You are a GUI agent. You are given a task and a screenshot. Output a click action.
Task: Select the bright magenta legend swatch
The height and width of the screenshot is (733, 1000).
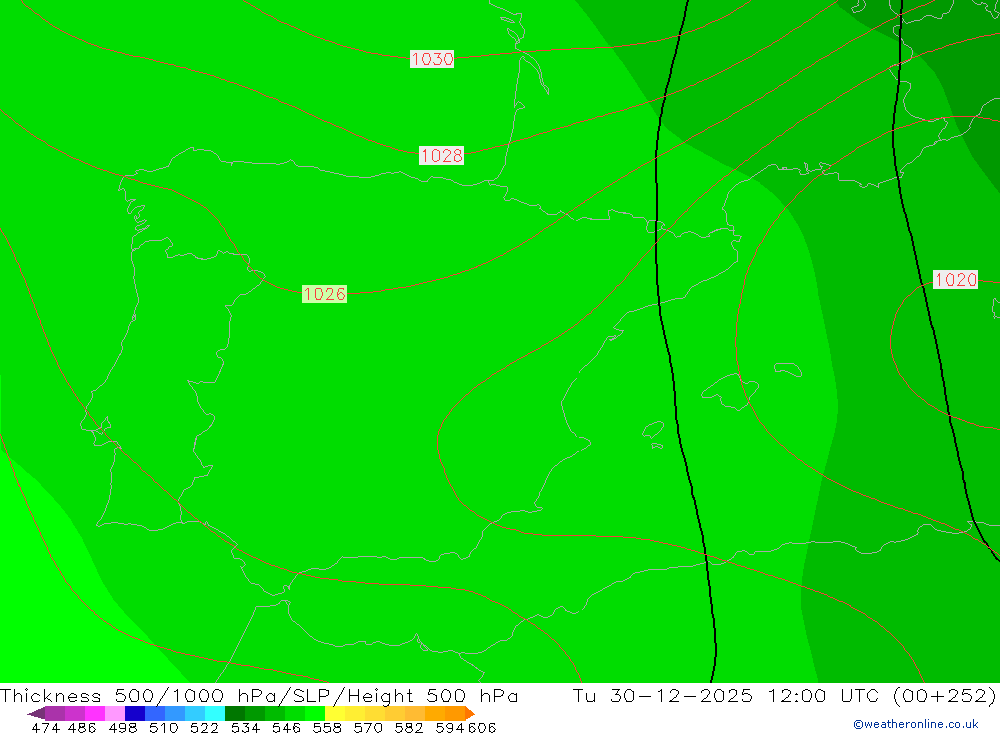(94, 713)
